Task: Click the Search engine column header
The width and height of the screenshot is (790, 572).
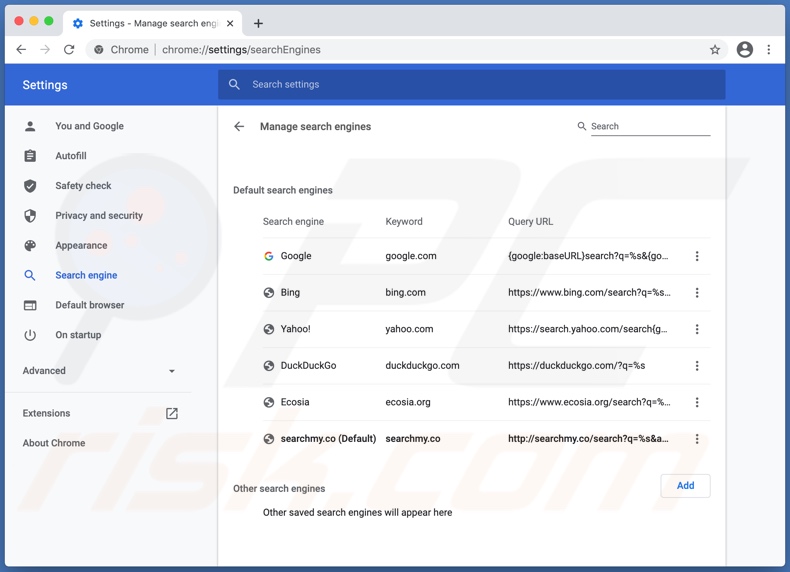Action: coord(293,221)
